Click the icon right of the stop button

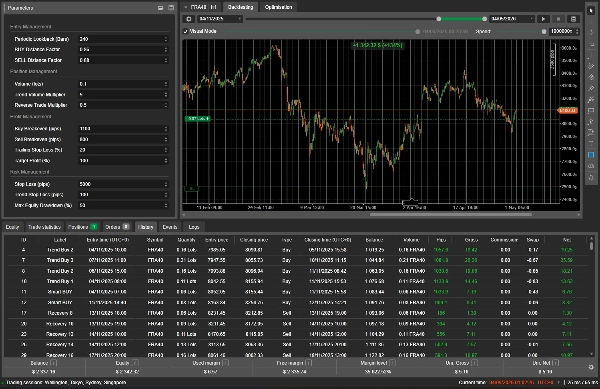[x=573, y=19]
